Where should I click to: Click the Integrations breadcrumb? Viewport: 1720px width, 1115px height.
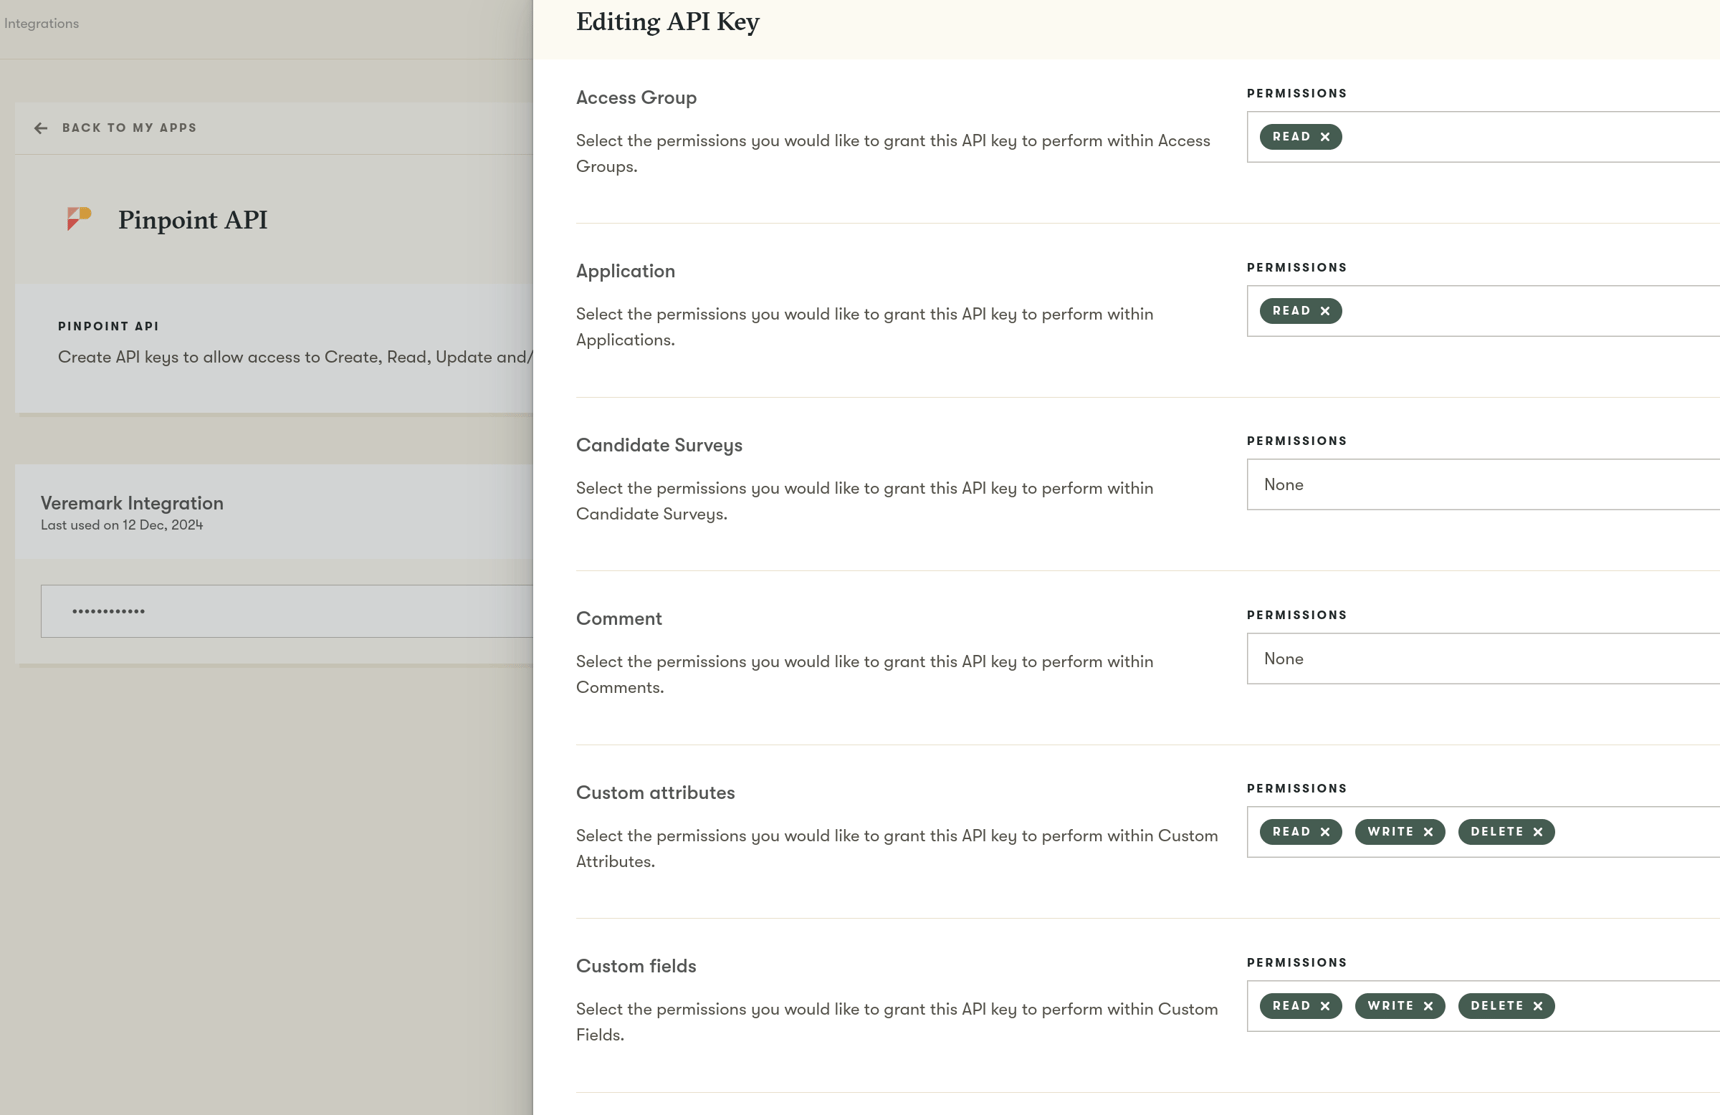(x=41, y=23)
